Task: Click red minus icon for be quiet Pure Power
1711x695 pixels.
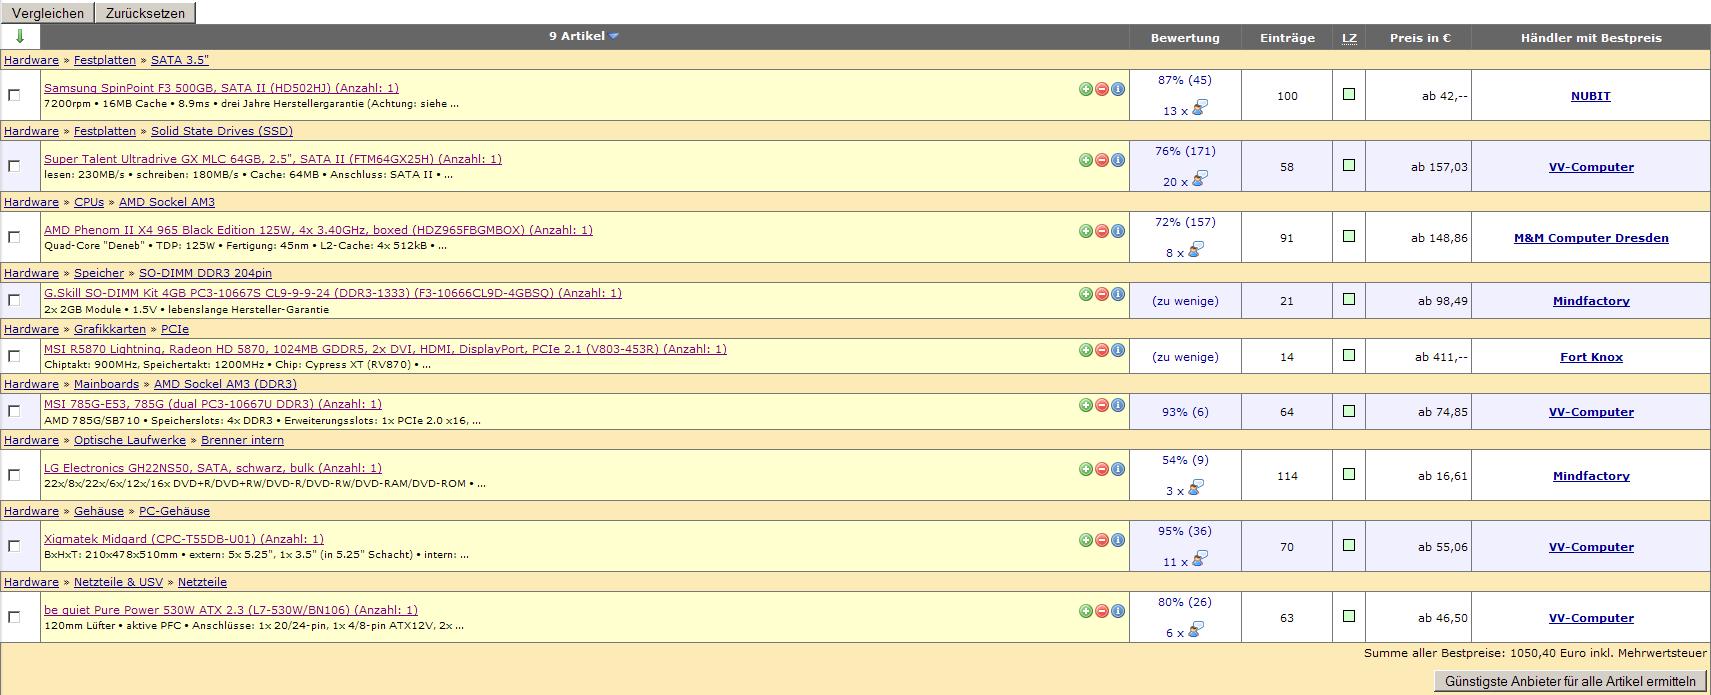Action: 1102,611
